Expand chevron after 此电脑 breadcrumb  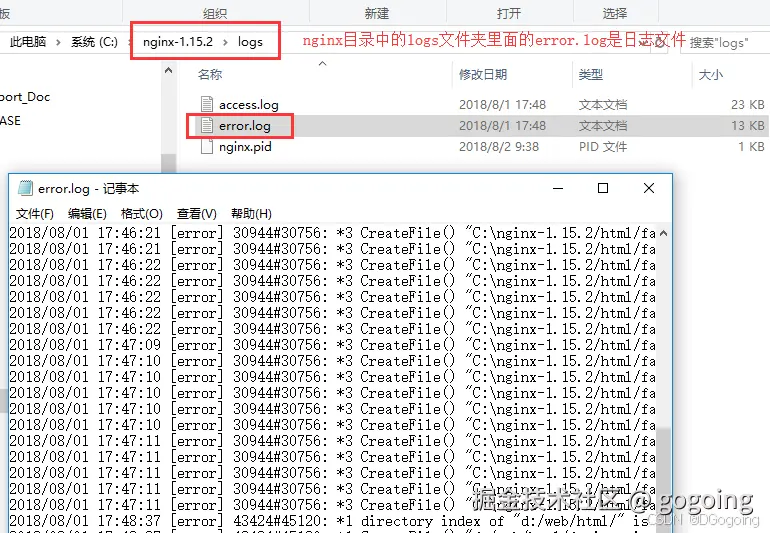point(58,42)
